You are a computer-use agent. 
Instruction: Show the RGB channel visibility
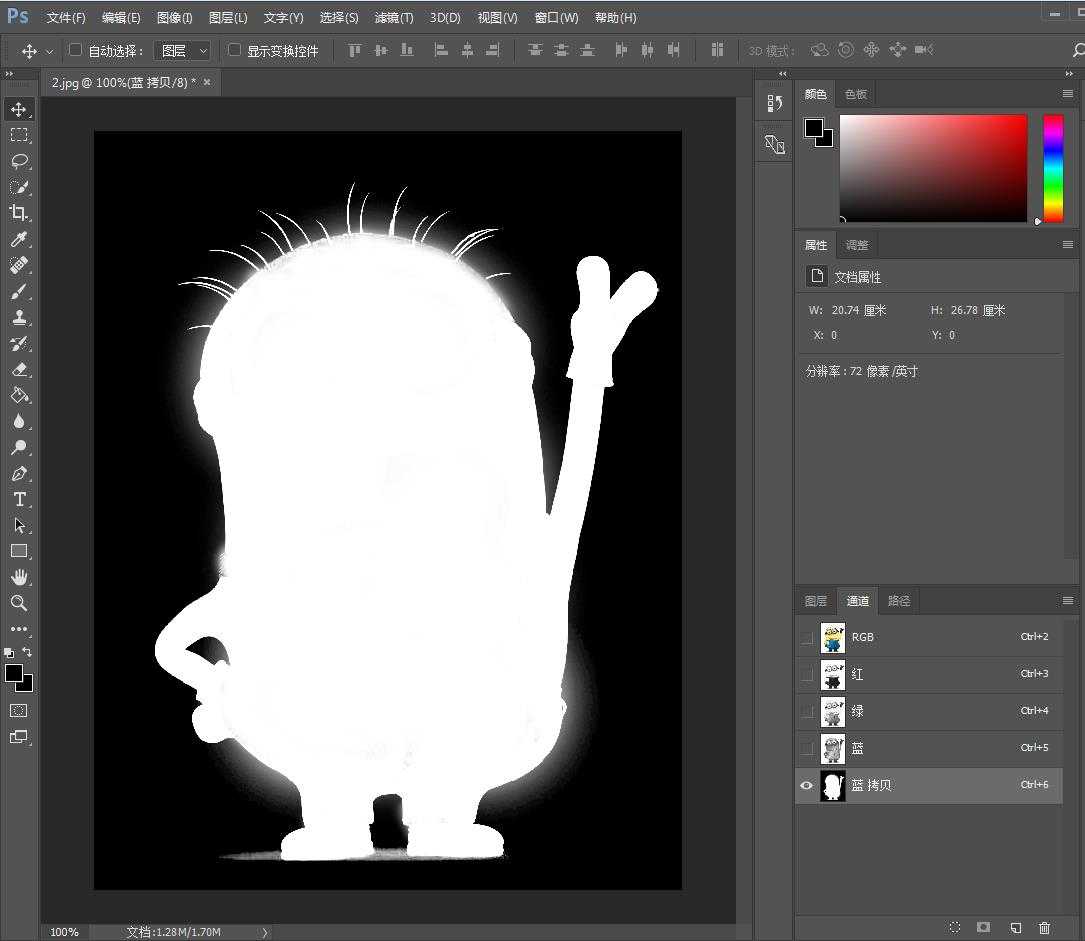point(806,638)
